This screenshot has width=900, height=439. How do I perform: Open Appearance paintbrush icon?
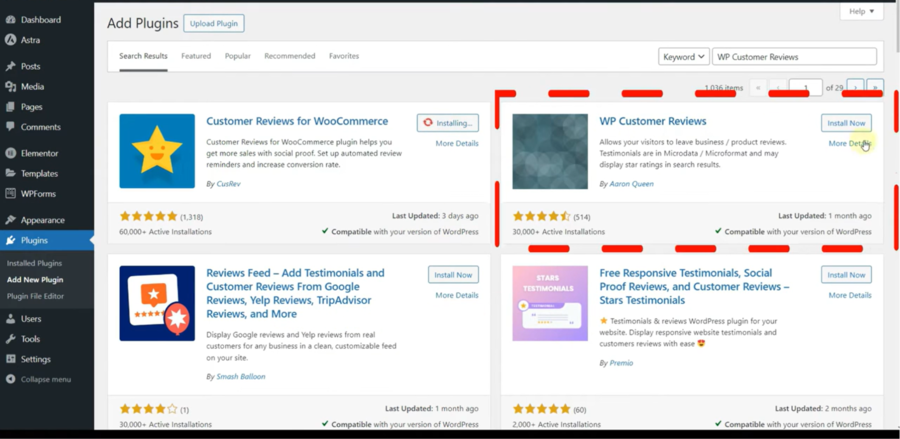(x=10, y=220)
